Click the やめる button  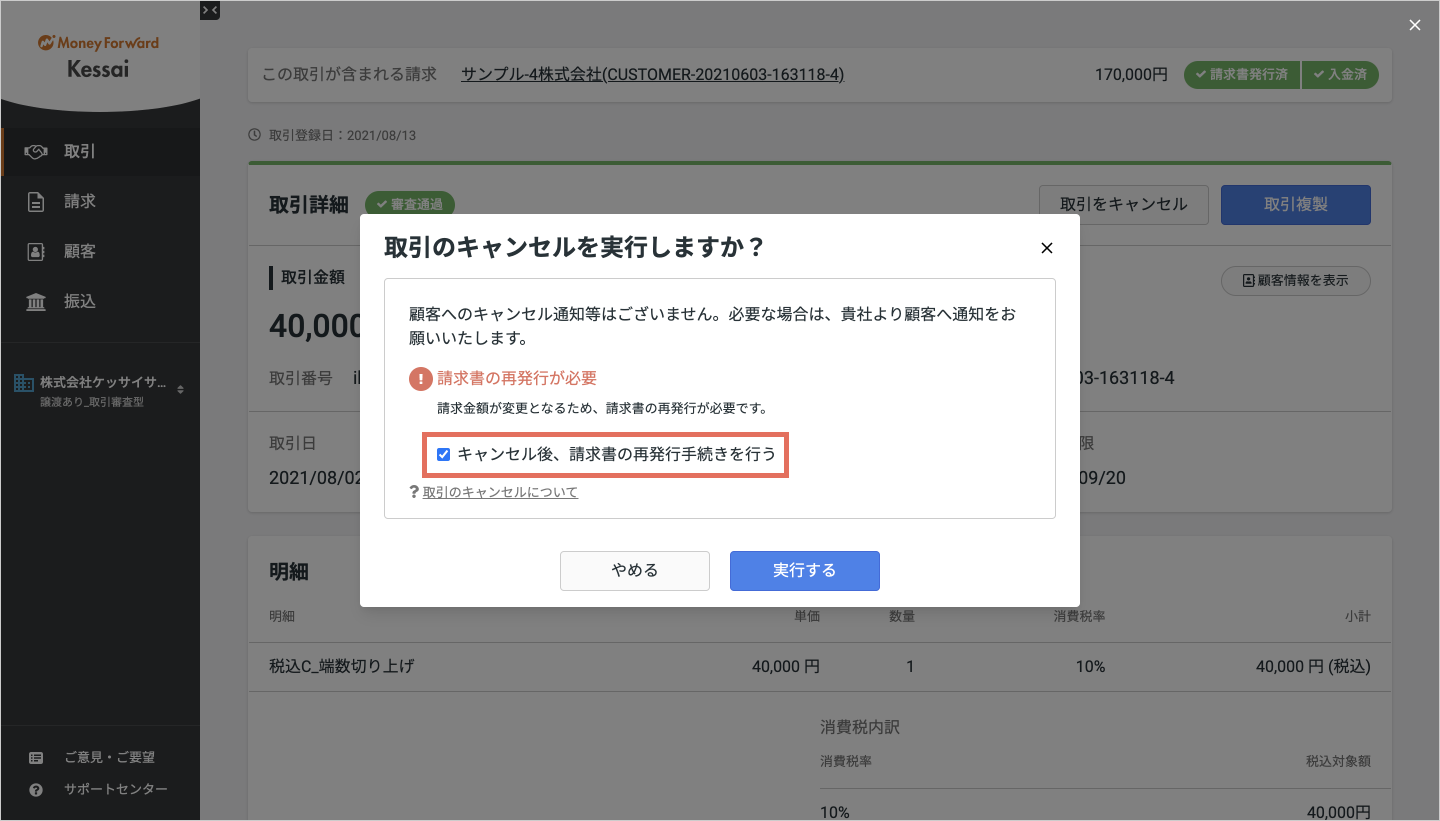coord(634,570)
